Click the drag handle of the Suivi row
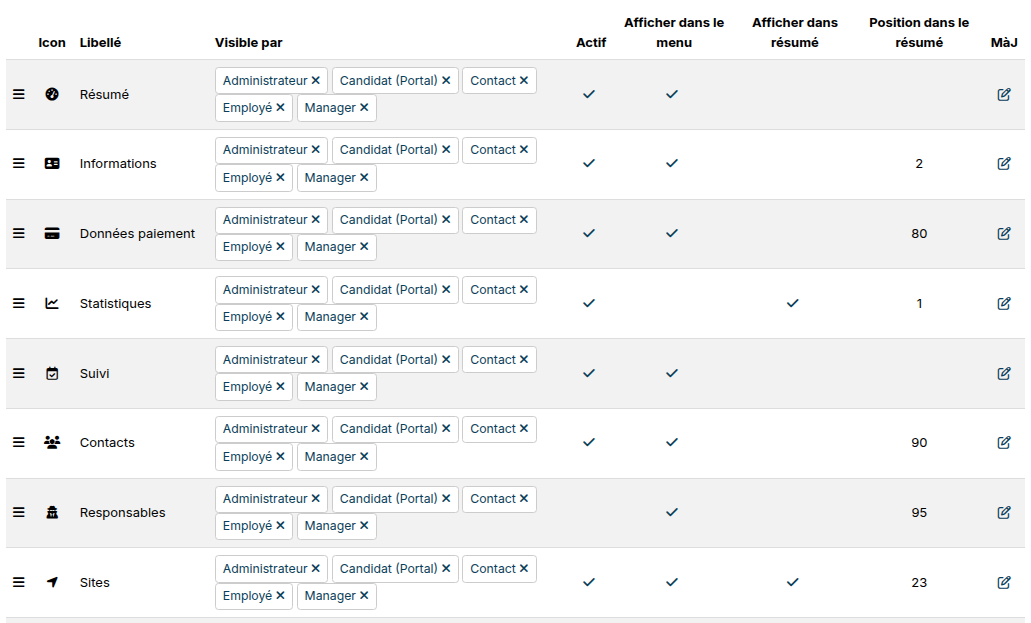This screenshot has width=1031, height=623. (19, 373)
